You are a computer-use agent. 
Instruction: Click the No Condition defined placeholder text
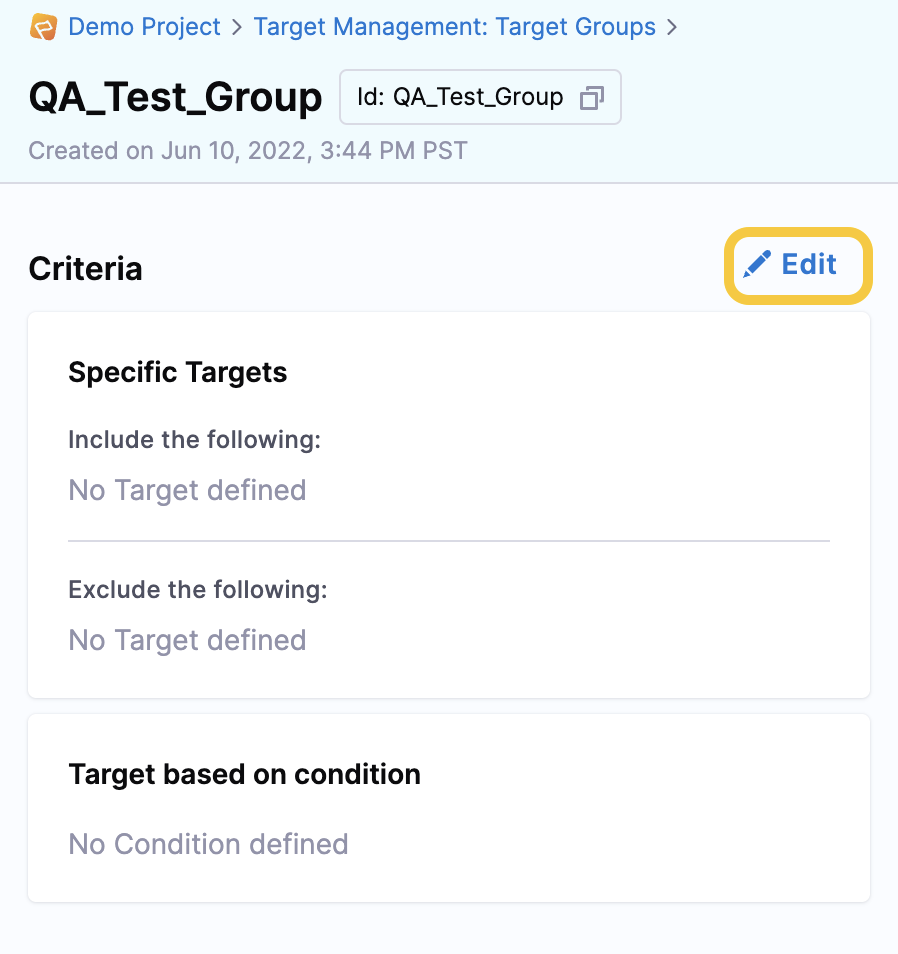point(208,844)
